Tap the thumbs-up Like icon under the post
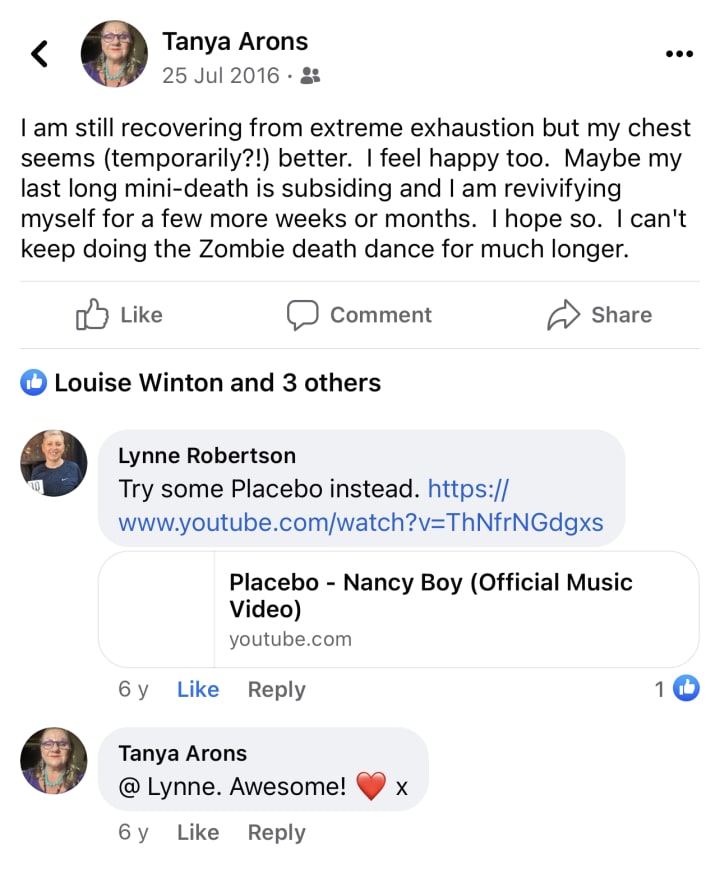Viewport: 720px width, 869px height. click(92, 315)
